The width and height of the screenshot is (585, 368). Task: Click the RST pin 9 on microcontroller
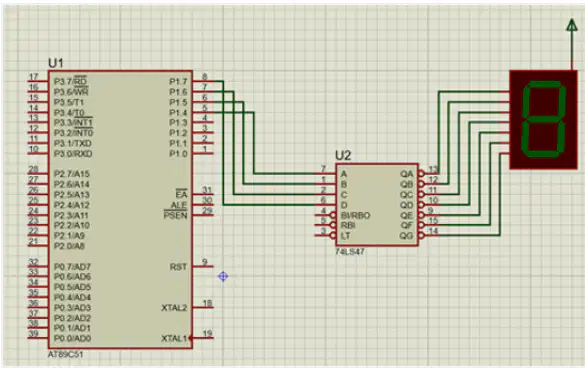pos(203,266)
